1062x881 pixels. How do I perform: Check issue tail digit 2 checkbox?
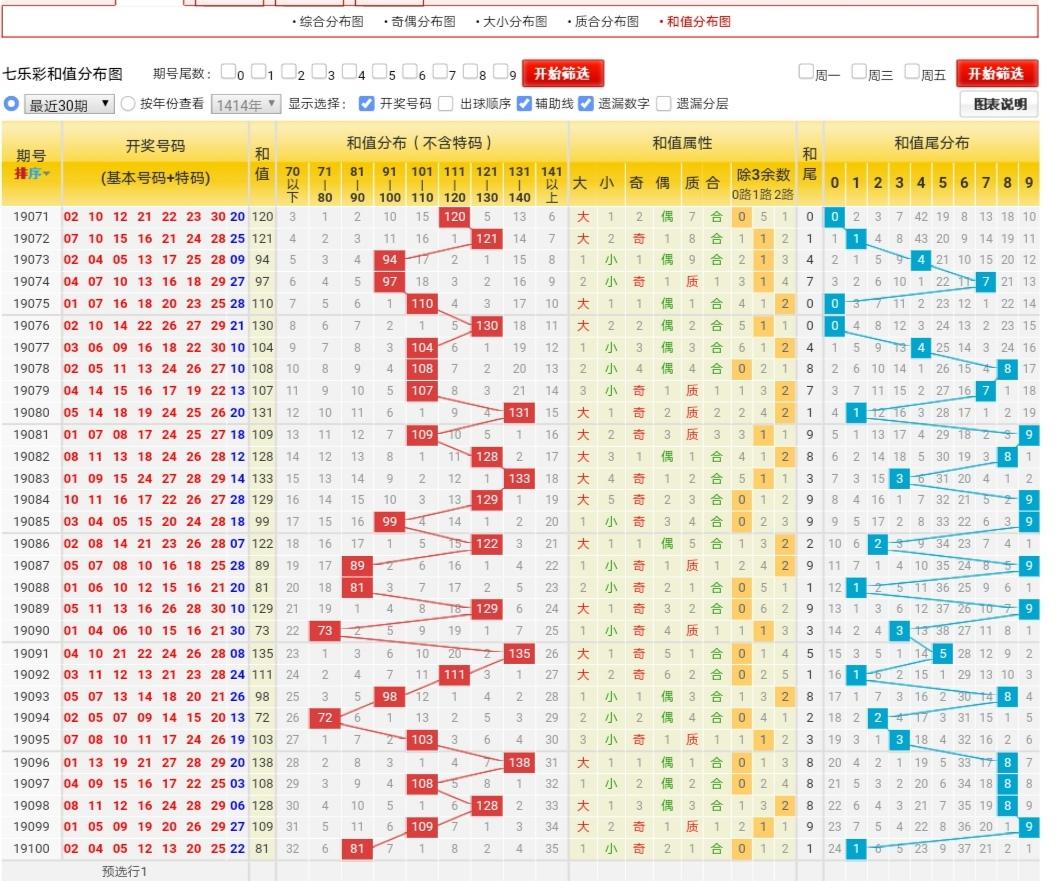[289, 71]
